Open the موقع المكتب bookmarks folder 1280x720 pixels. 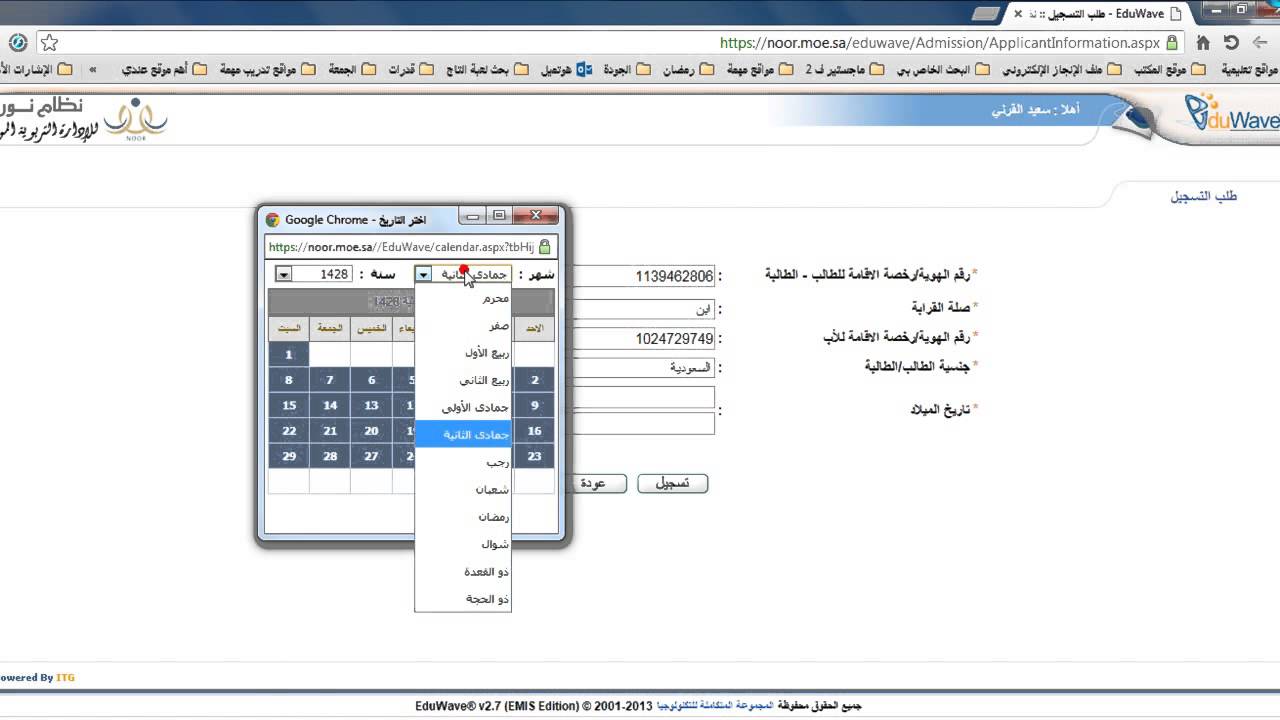[1172, 70]
